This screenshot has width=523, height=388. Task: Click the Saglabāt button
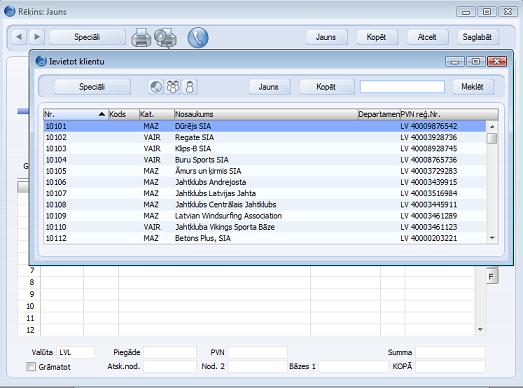pos(477,37)
